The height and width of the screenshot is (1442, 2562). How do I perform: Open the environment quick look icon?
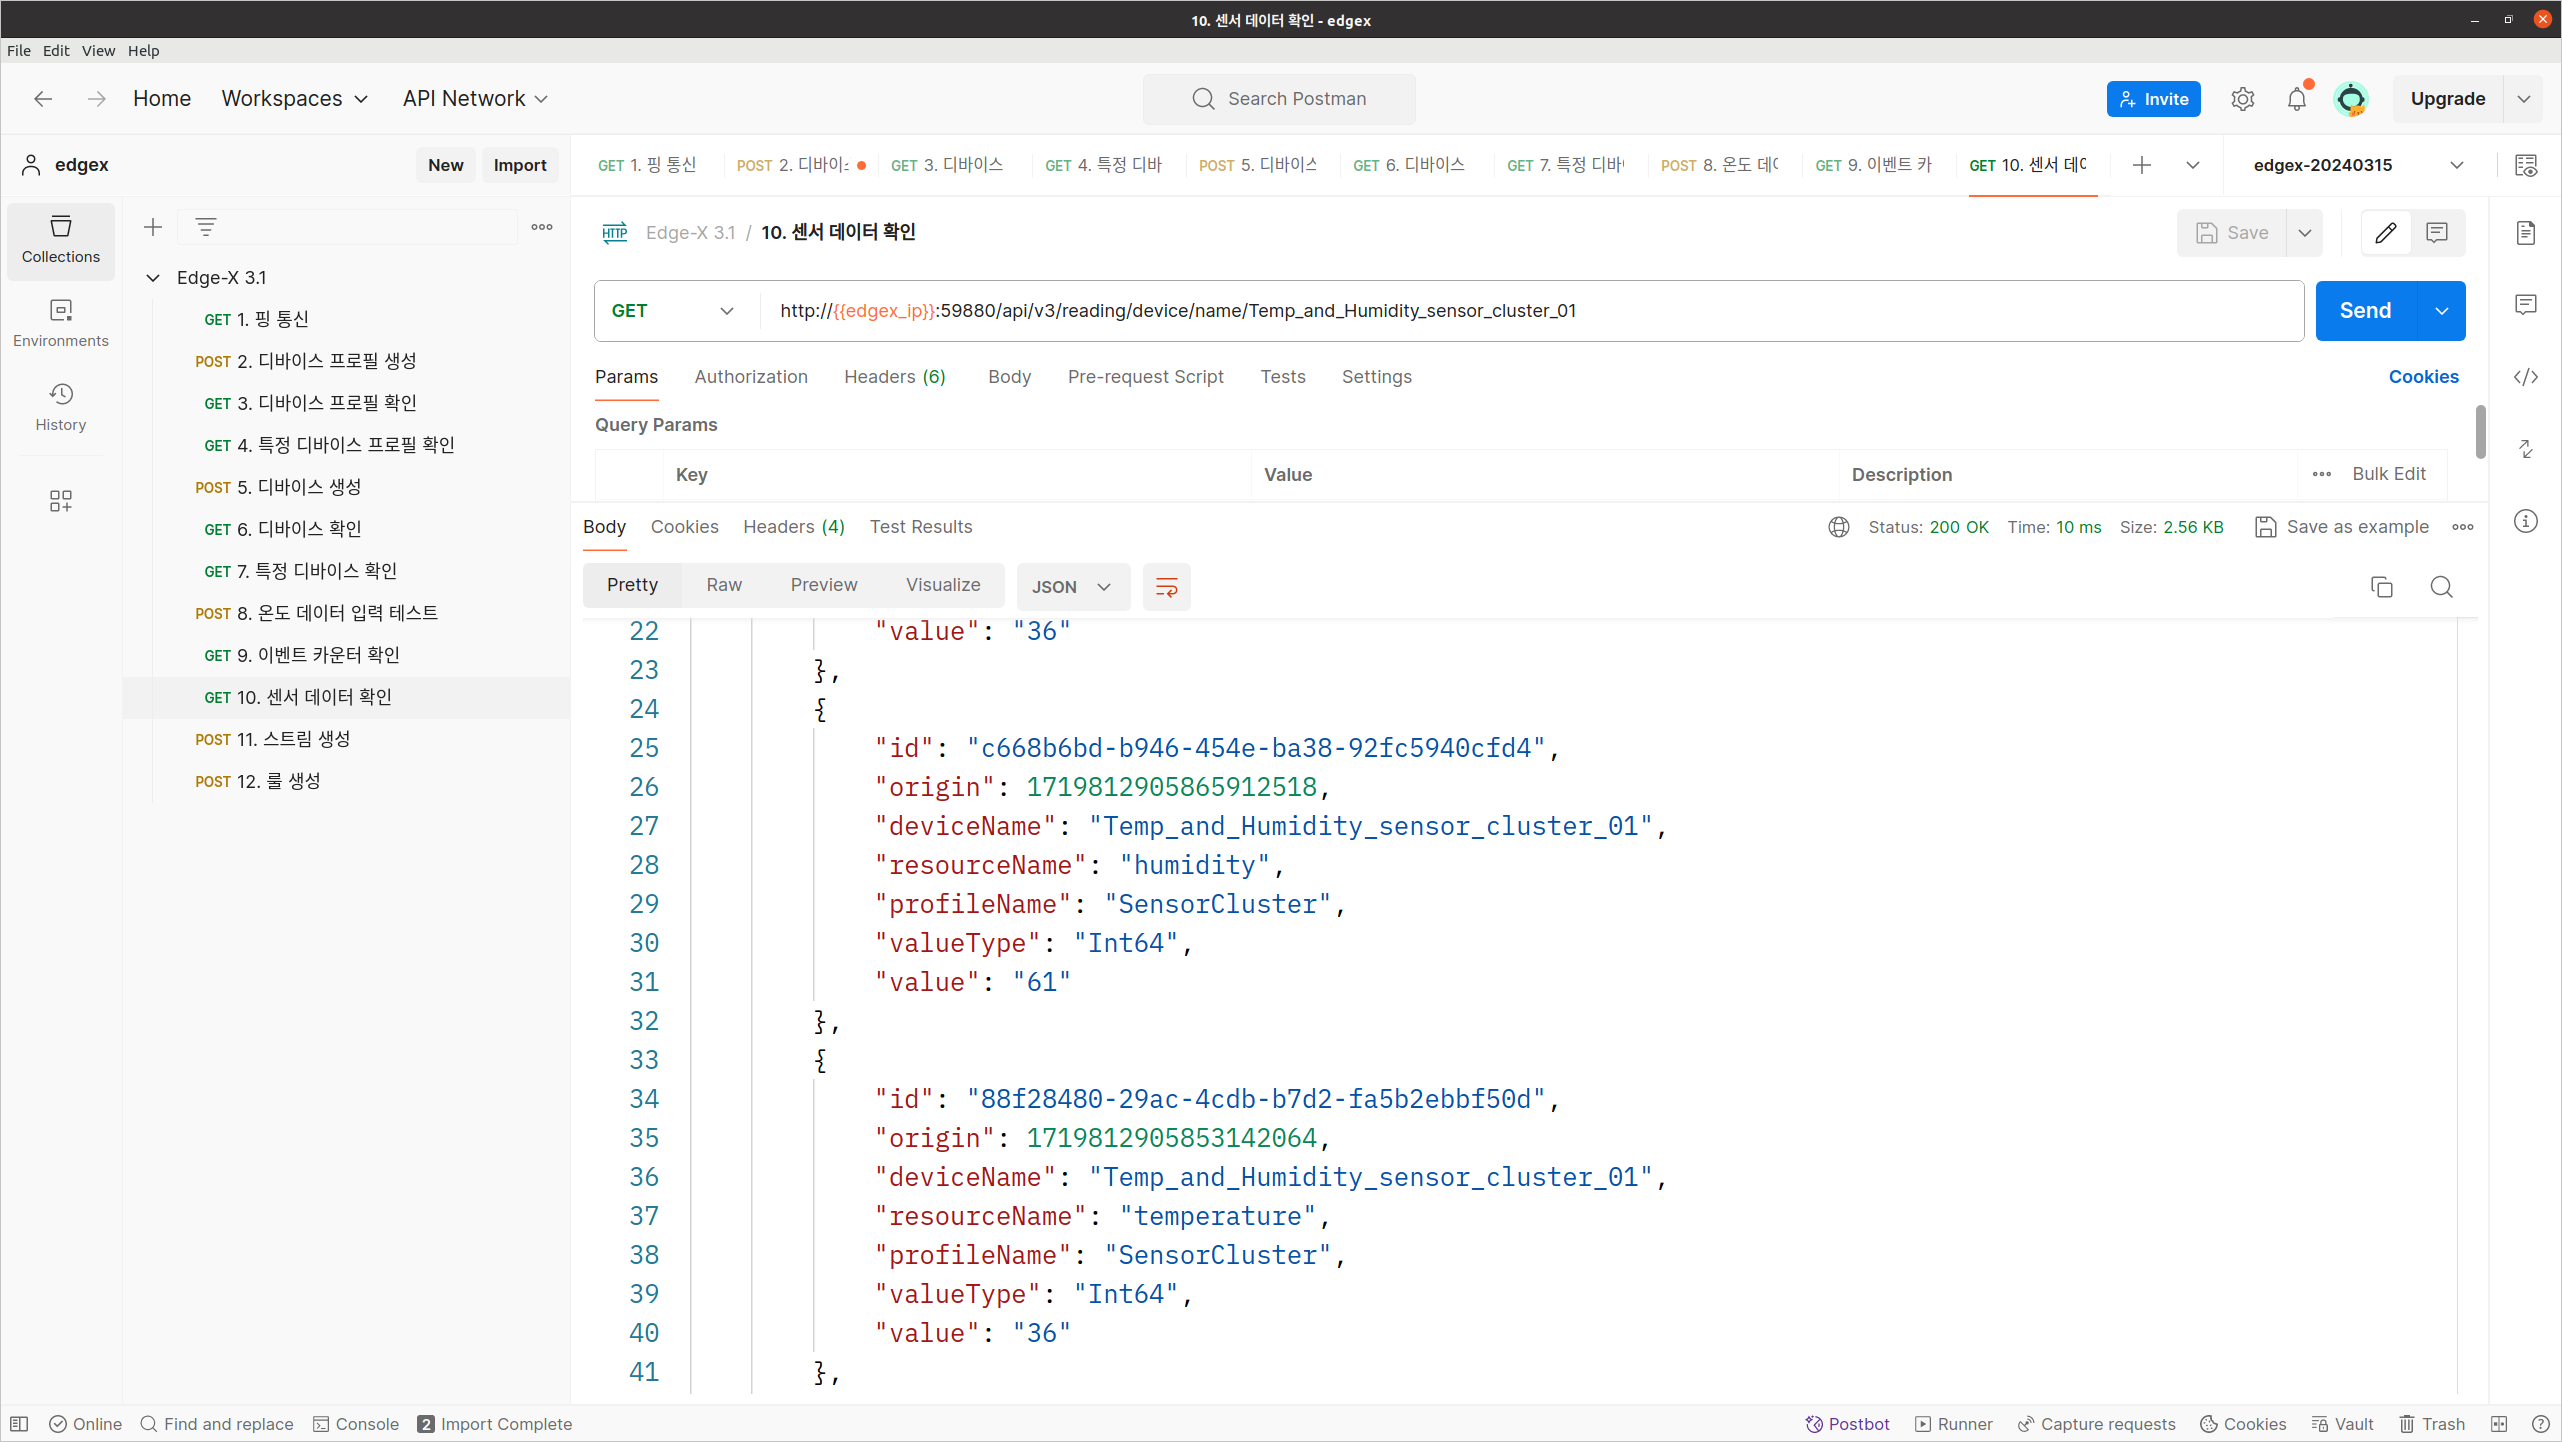coord(2526,166)
